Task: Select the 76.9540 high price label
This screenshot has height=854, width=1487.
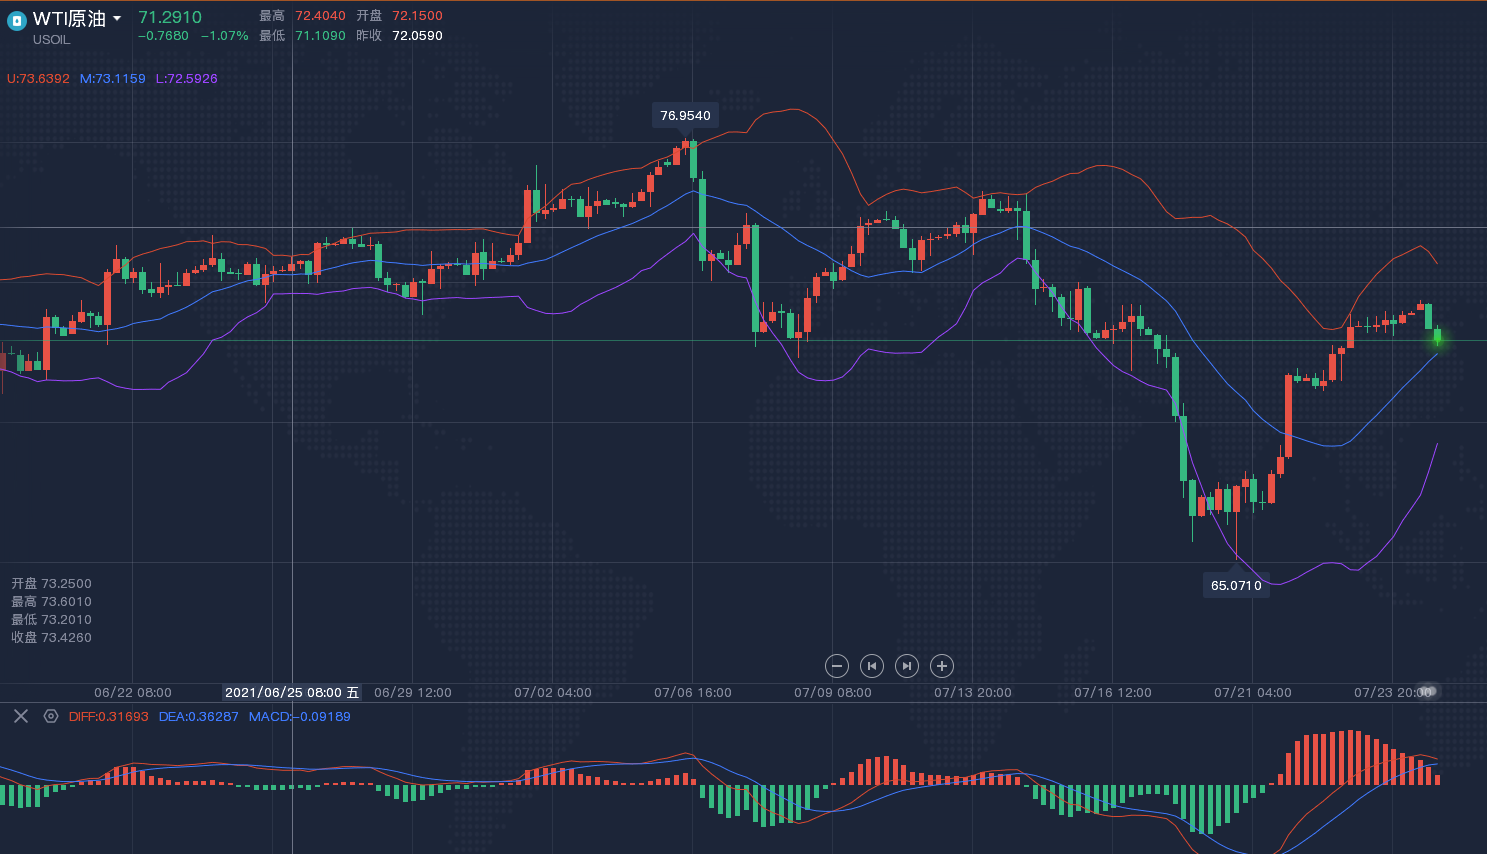Action: point(685,116)
